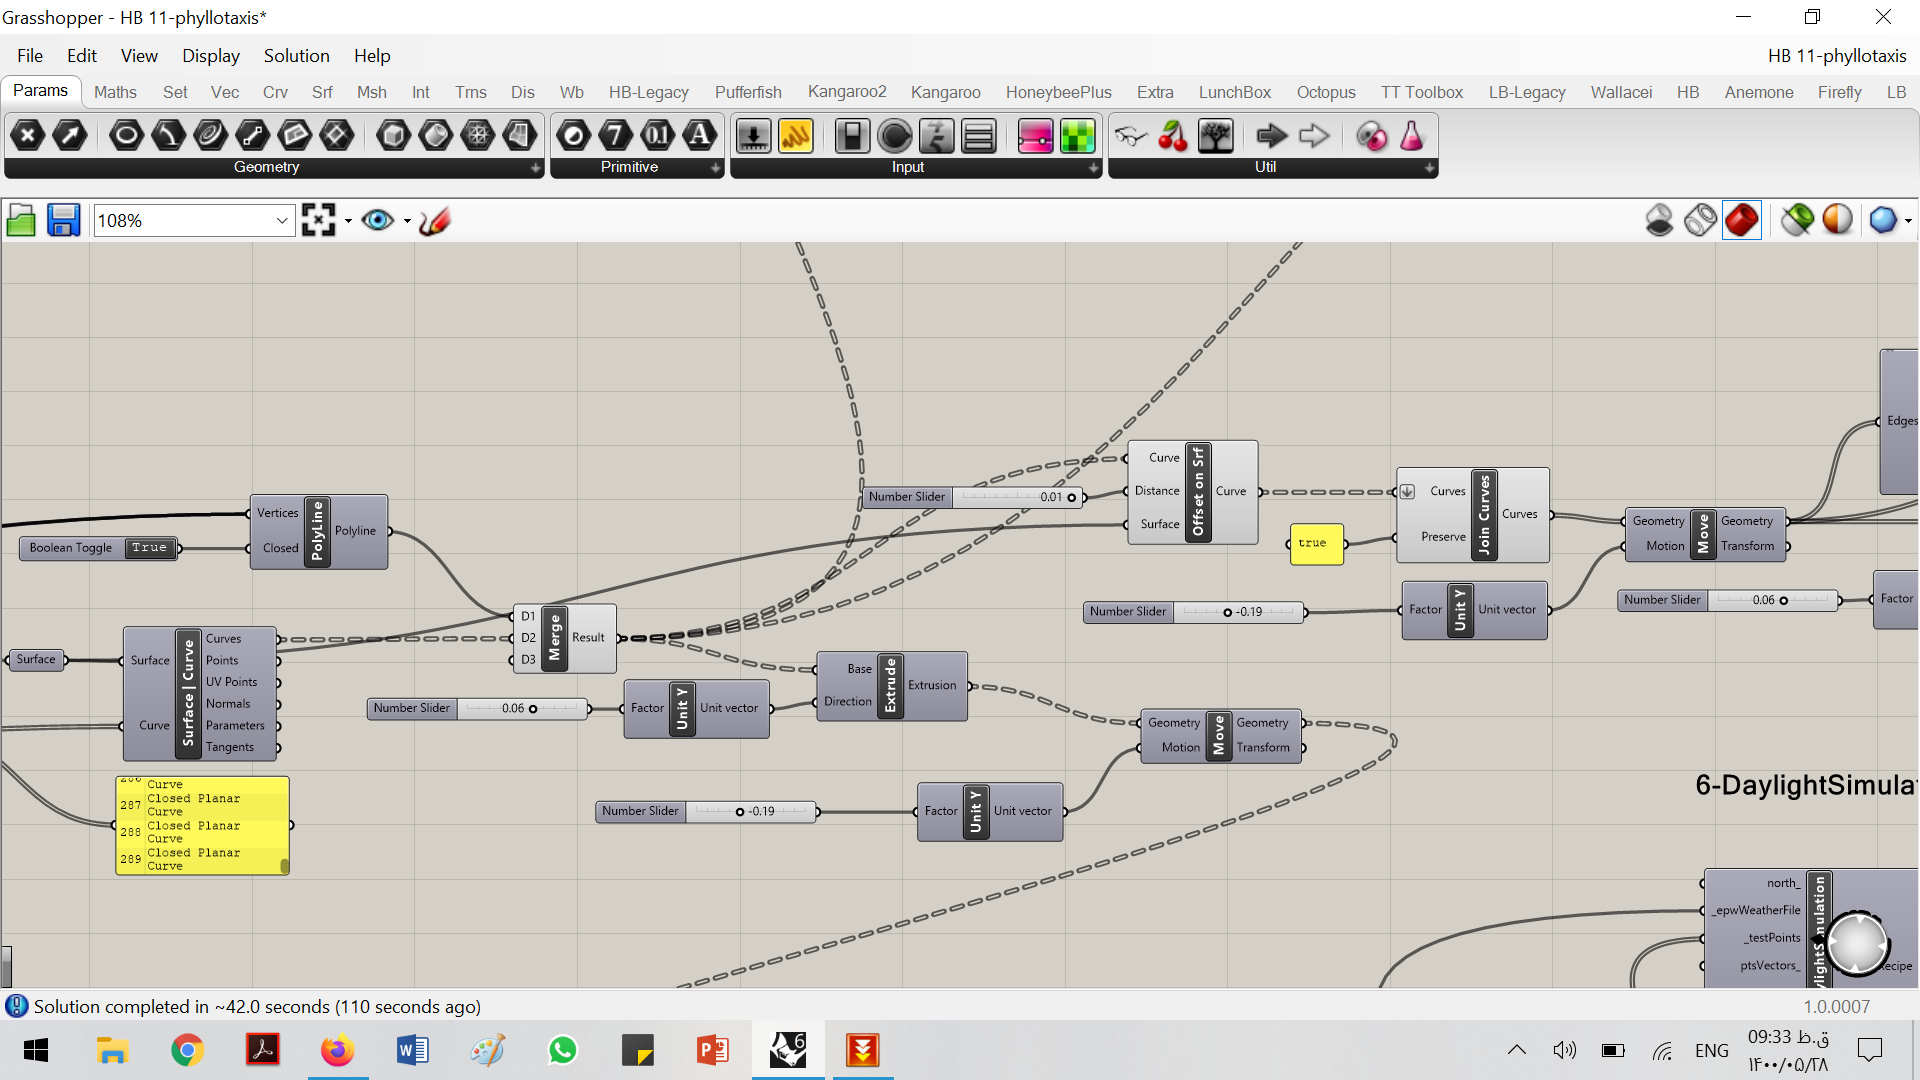Open the 108% zoom level dropdown
The image size is (1920, 1080).
[x=282, y=221]
